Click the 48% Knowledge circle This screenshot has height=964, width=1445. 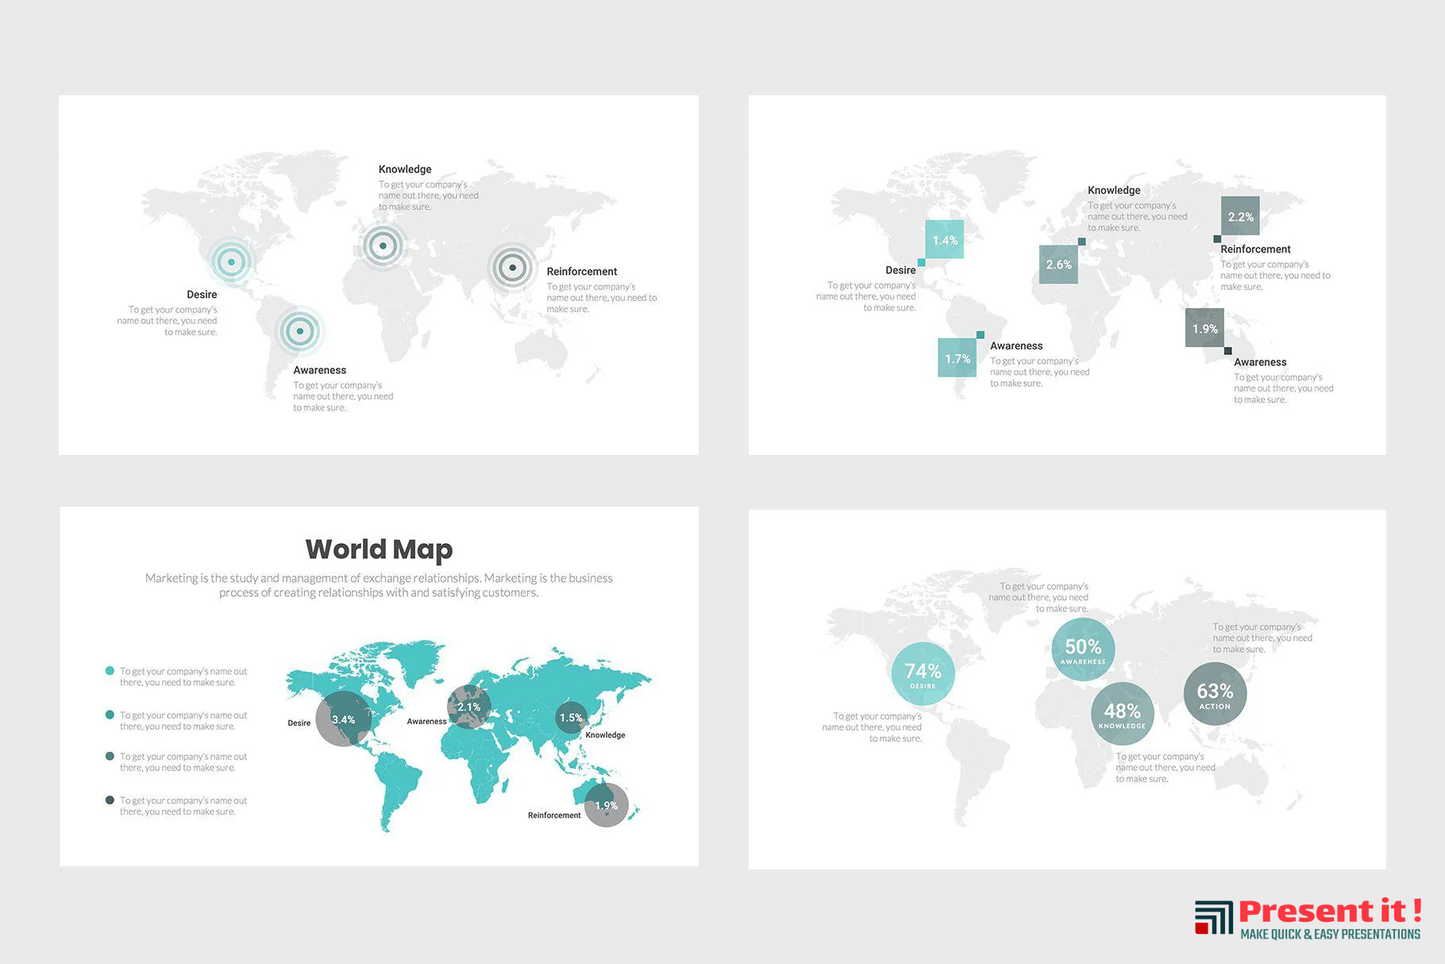(x=1122, y=714)
